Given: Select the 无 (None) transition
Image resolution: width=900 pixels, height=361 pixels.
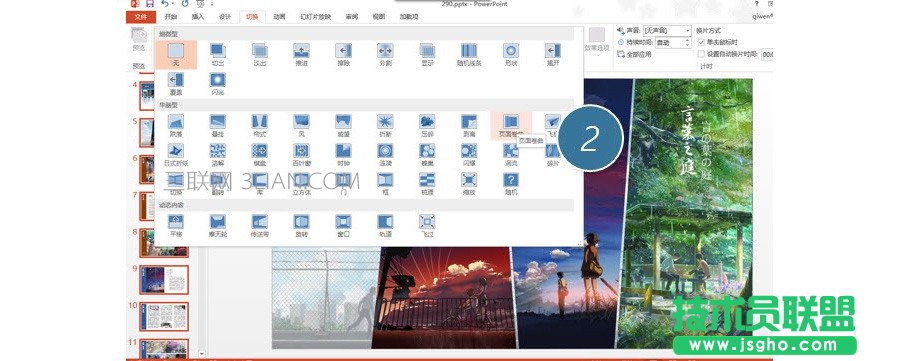Looking at the screenshot, I should click(176, 55).
